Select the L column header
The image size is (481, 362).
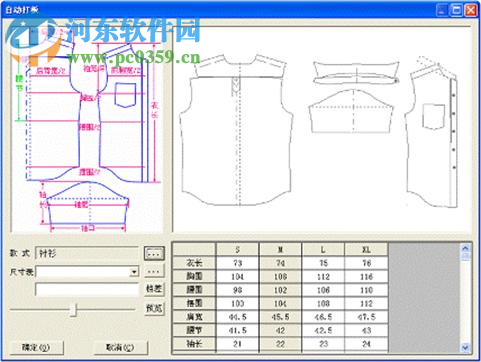coord(323,250)
